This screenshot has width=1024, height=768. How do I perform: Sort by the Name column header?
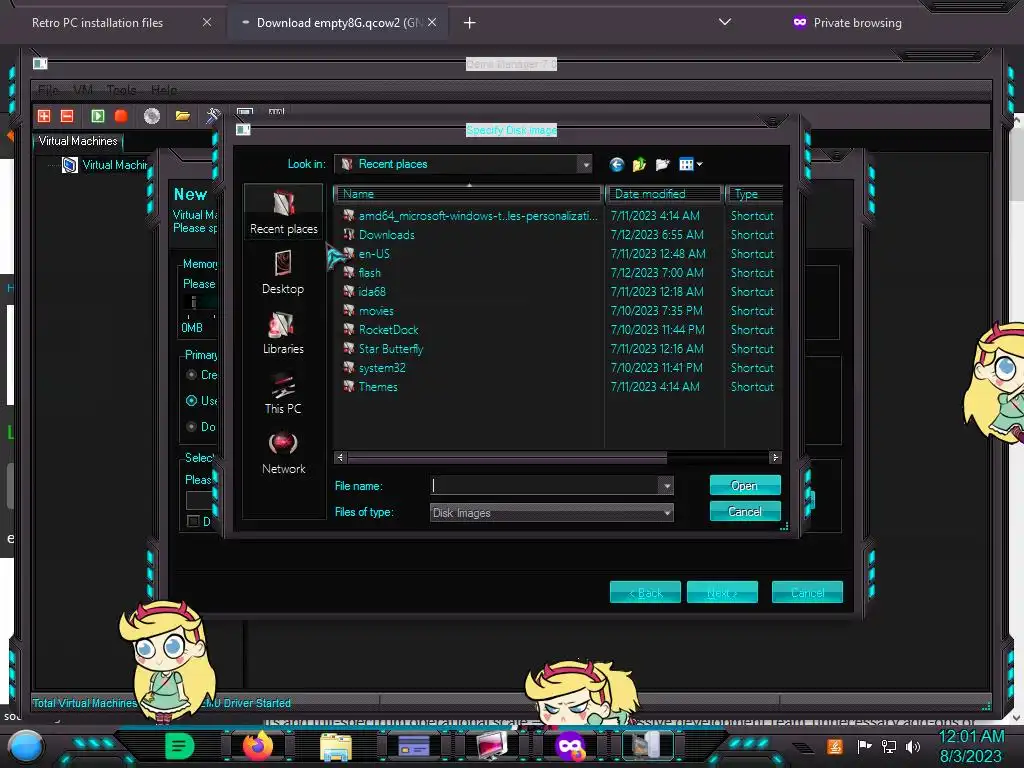click(x=468, y=194)
